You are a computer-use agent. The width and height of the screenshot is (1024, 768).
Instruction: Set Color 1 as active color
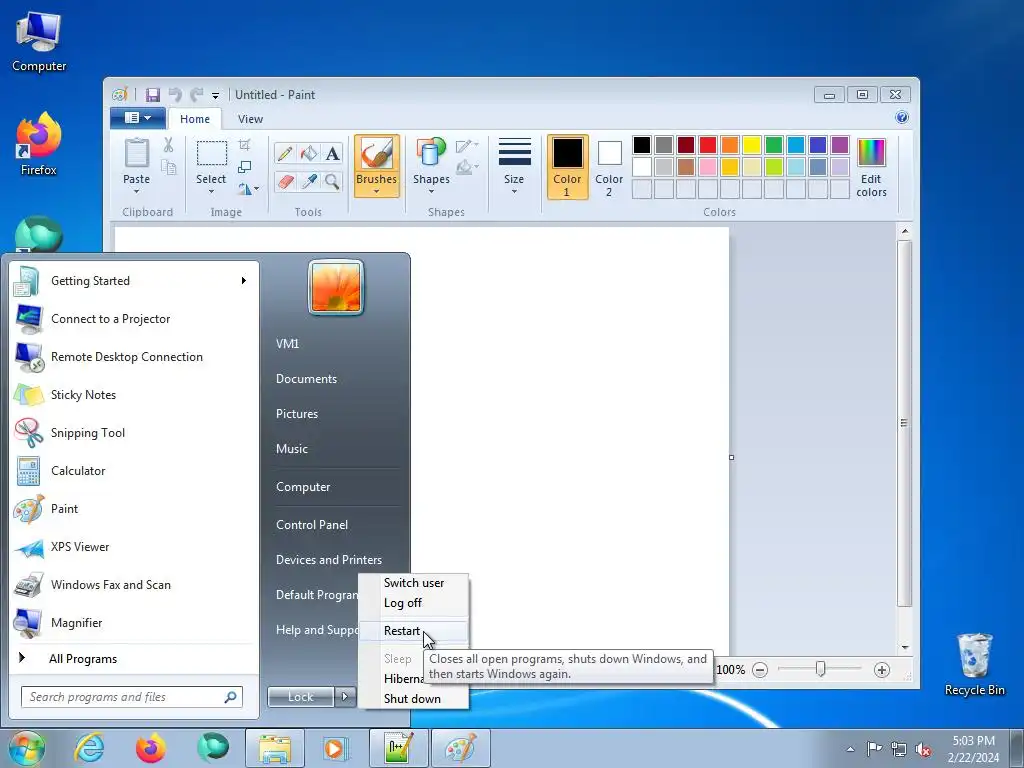(x=567, y=167)
